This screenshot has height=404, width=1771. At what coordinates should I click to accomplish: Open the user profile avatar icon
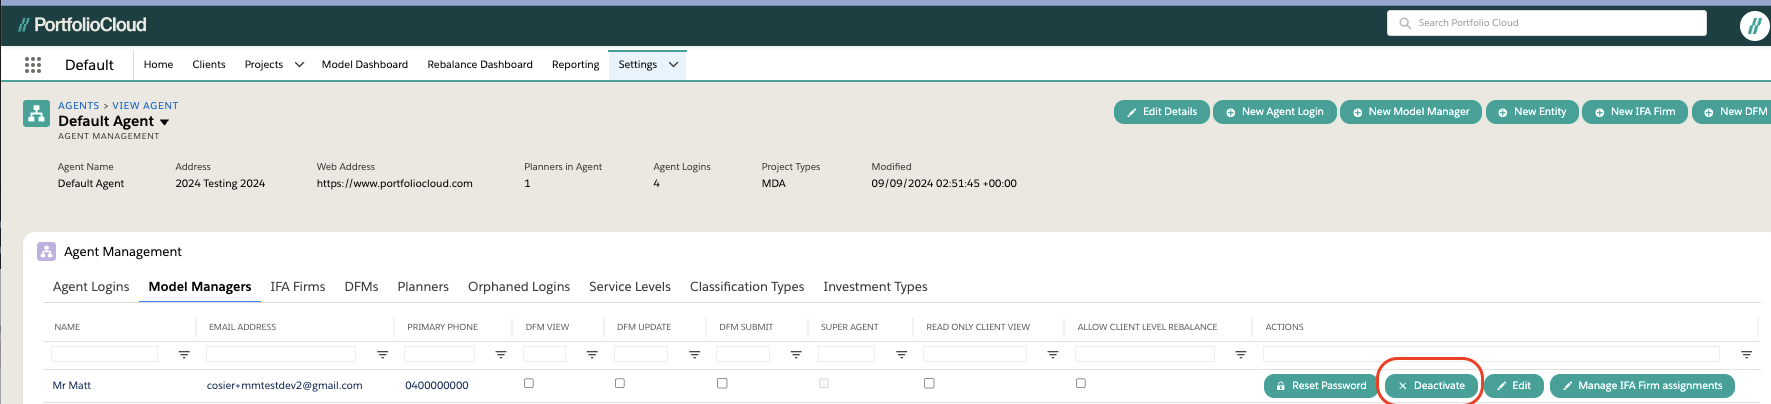[1754, 25]
